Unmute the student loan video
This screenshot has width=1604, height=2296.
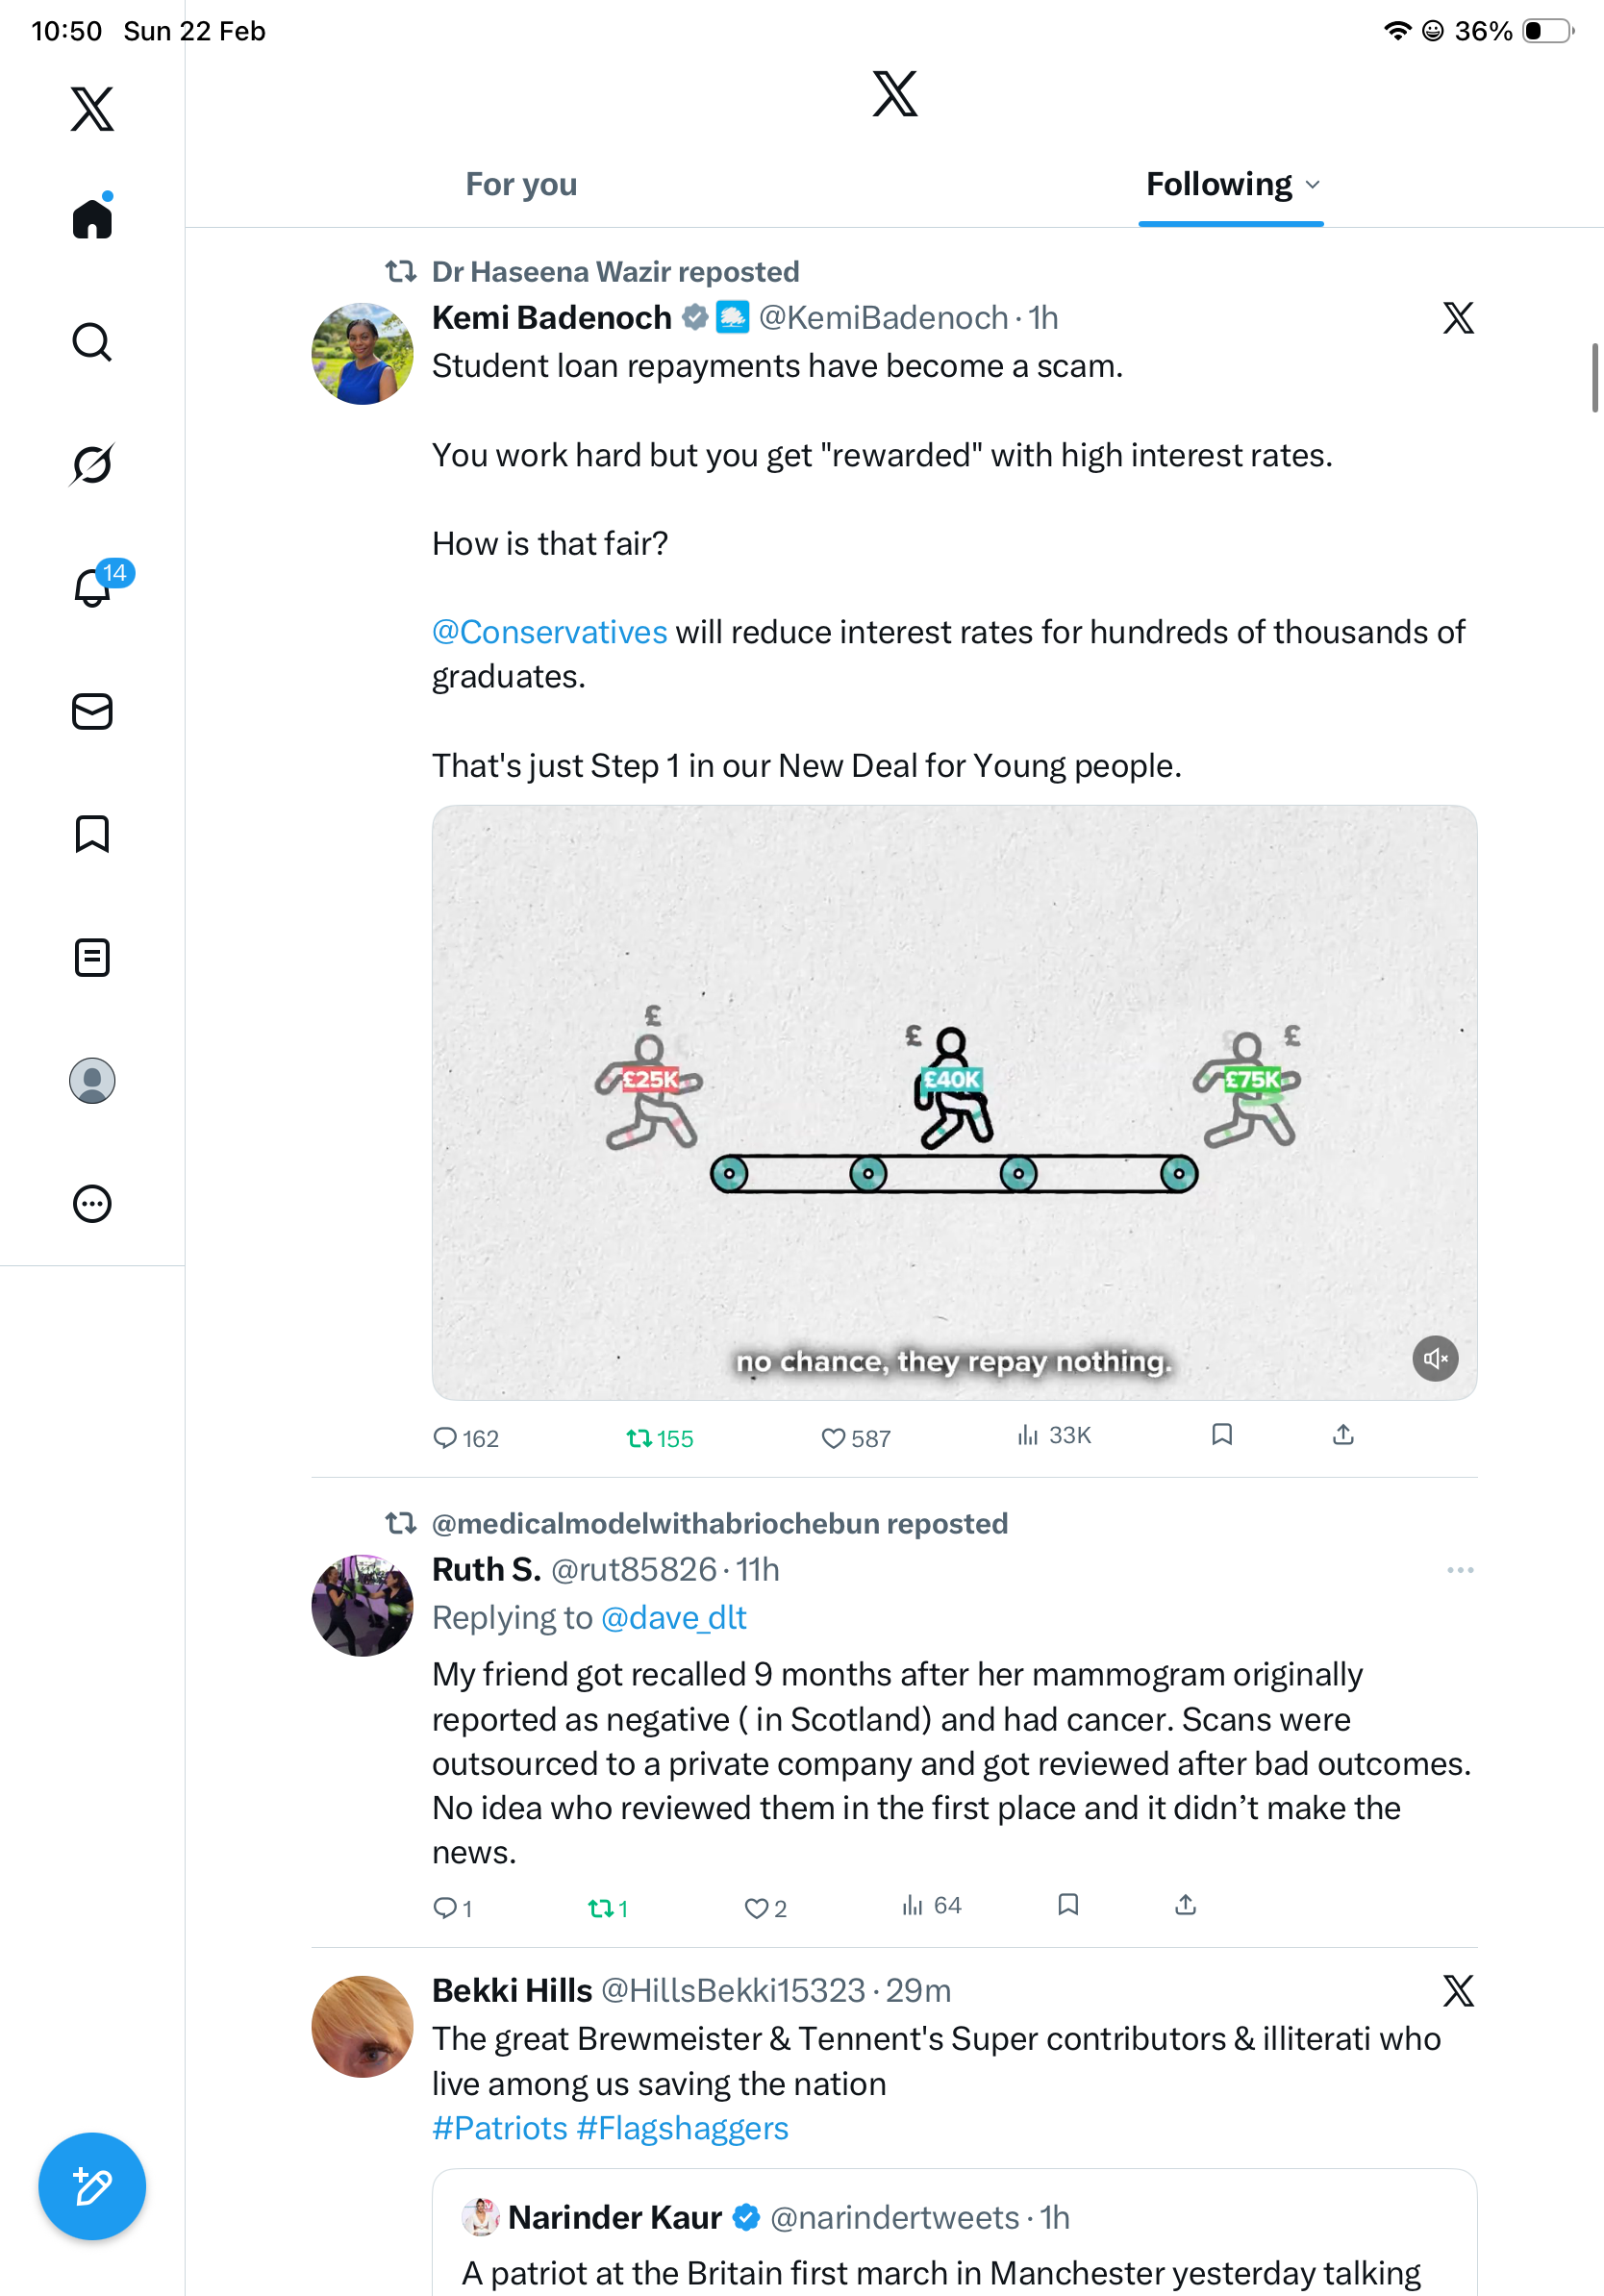[1434, 1358]
